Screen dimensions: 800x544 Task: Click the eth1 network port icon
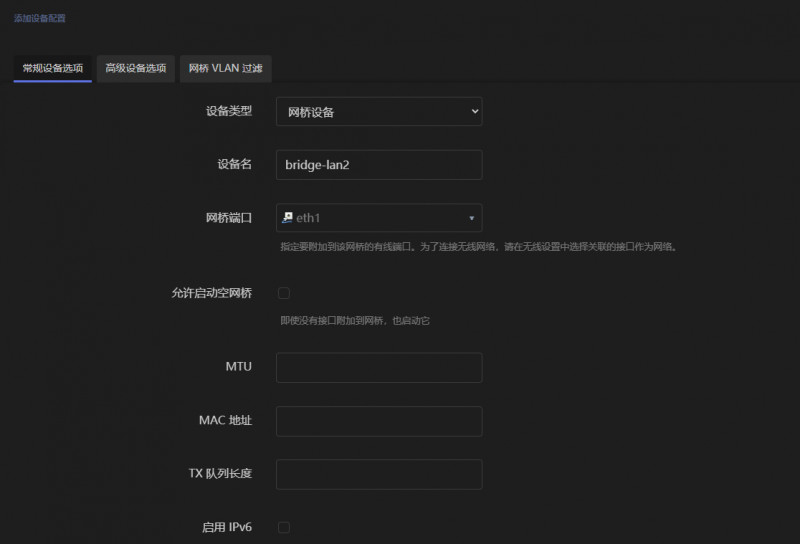(288, 217)
